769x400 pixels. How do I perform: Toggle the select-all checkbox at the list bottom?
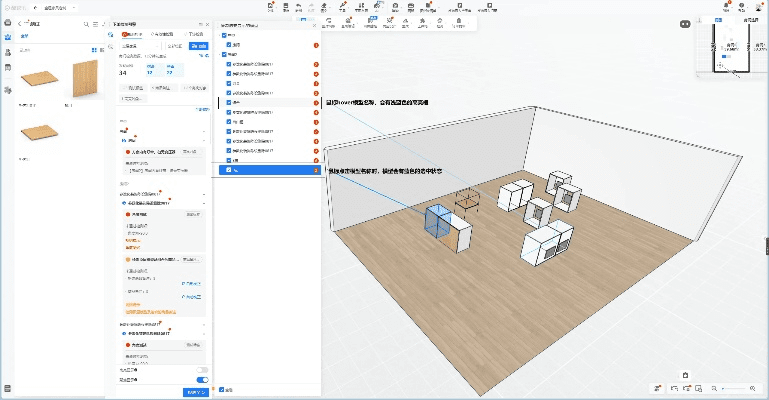pos(223,389)
